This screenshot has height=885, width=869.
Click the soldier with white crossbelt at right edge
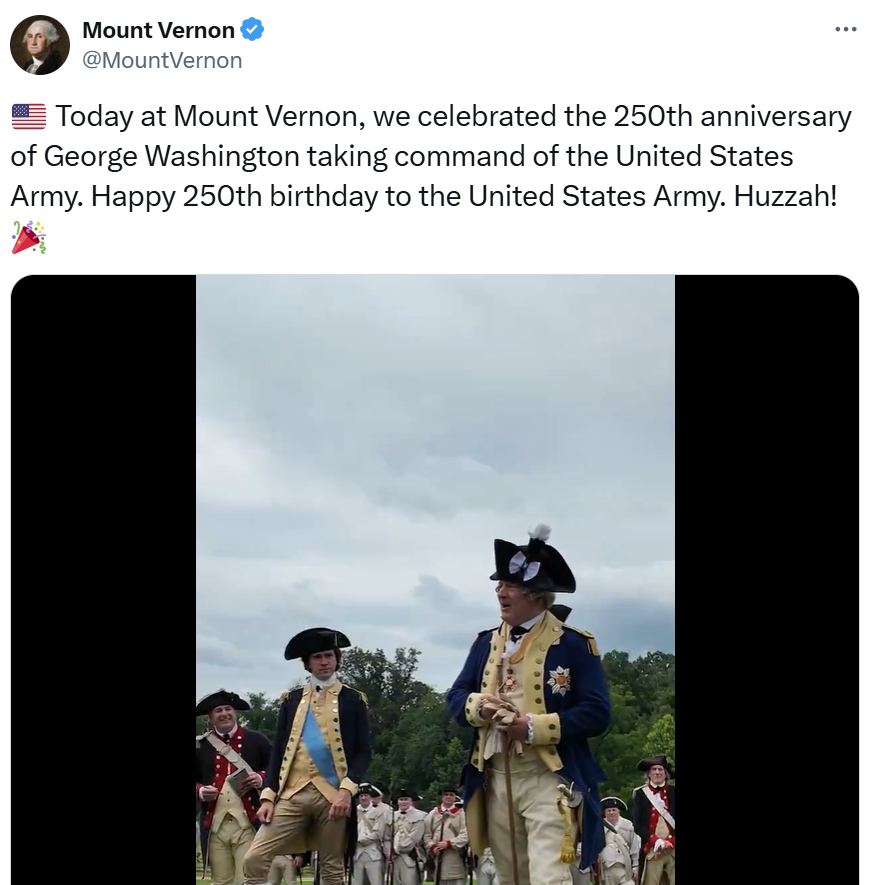(x=654, y=818)
